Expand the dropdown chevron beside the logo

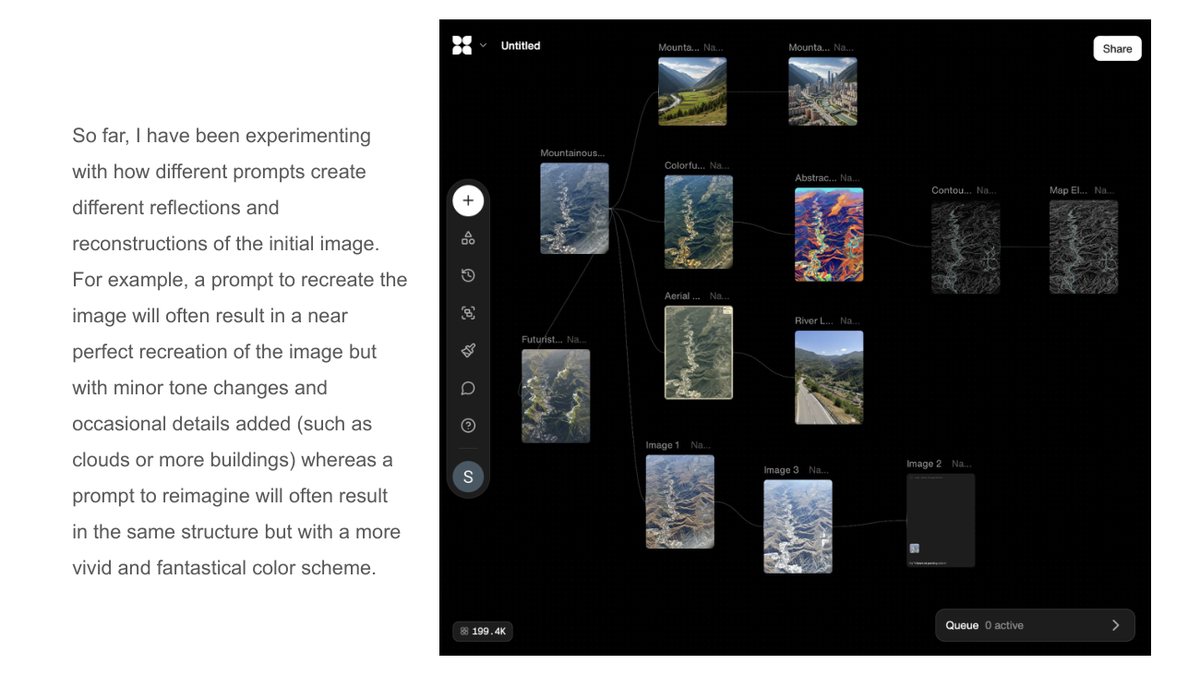[x=483, y=45]
